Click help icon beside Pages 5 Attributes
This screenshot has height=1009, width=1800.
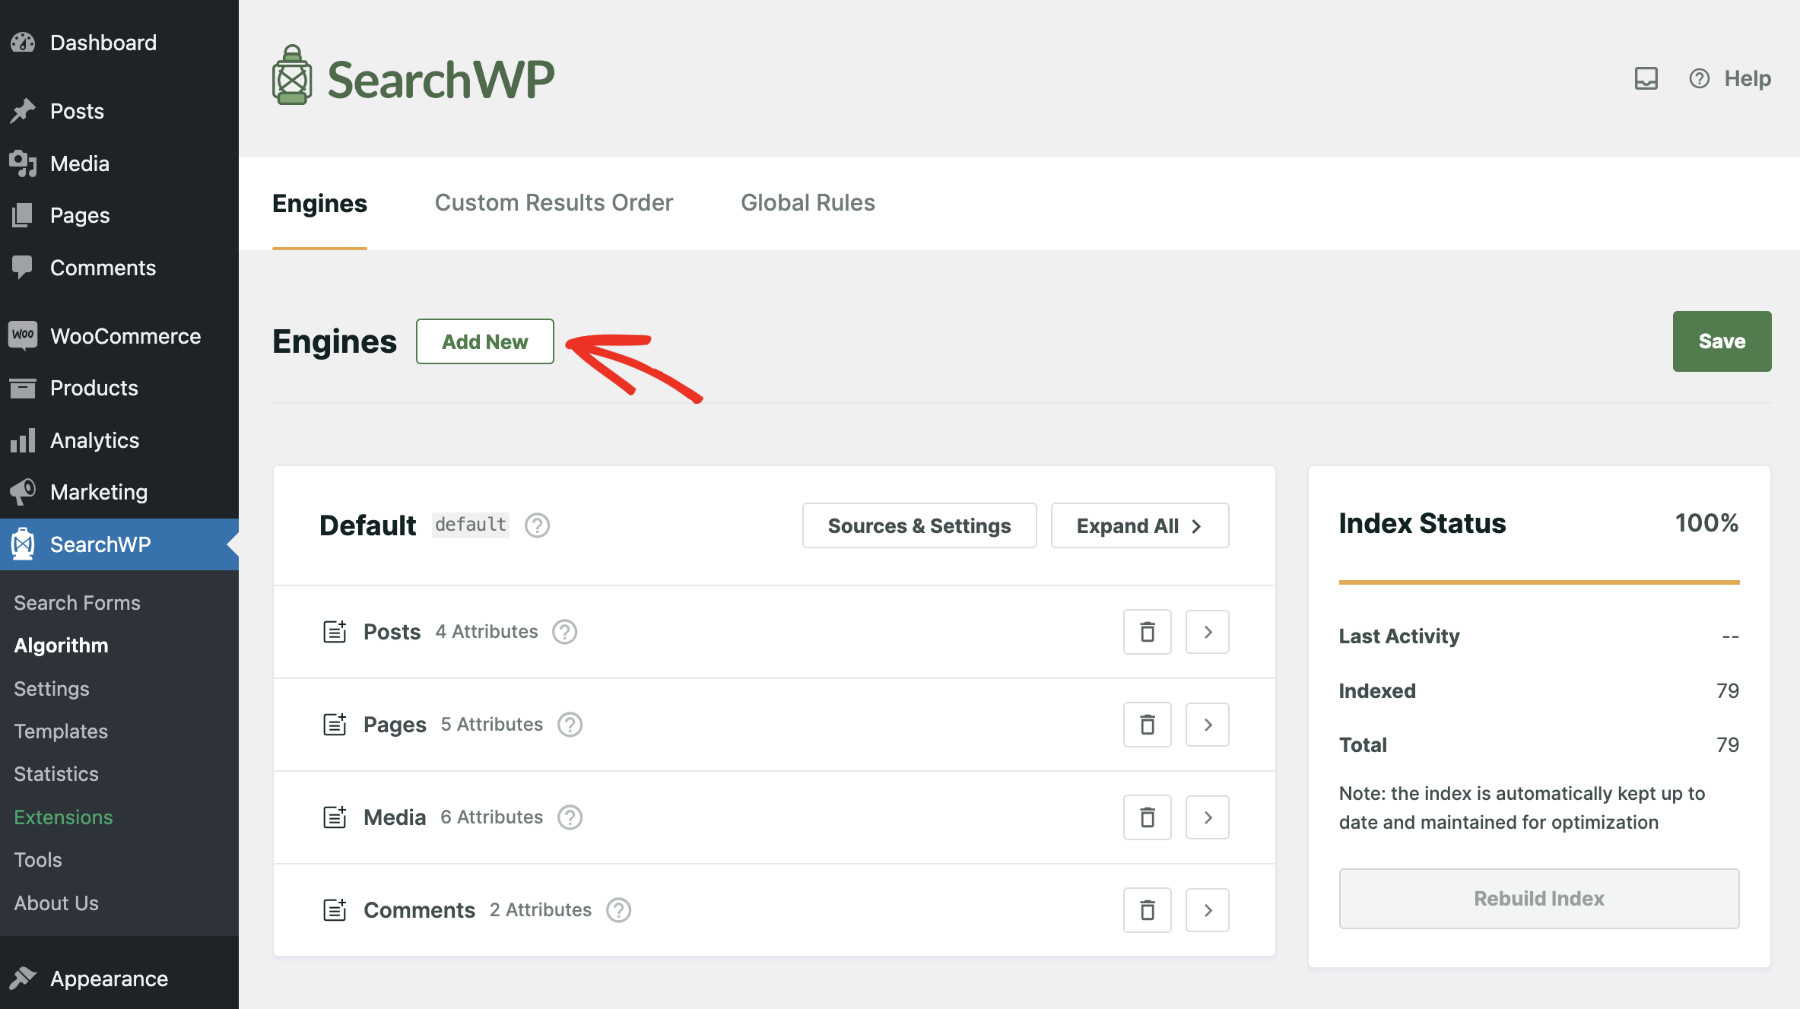coord(570,725)
